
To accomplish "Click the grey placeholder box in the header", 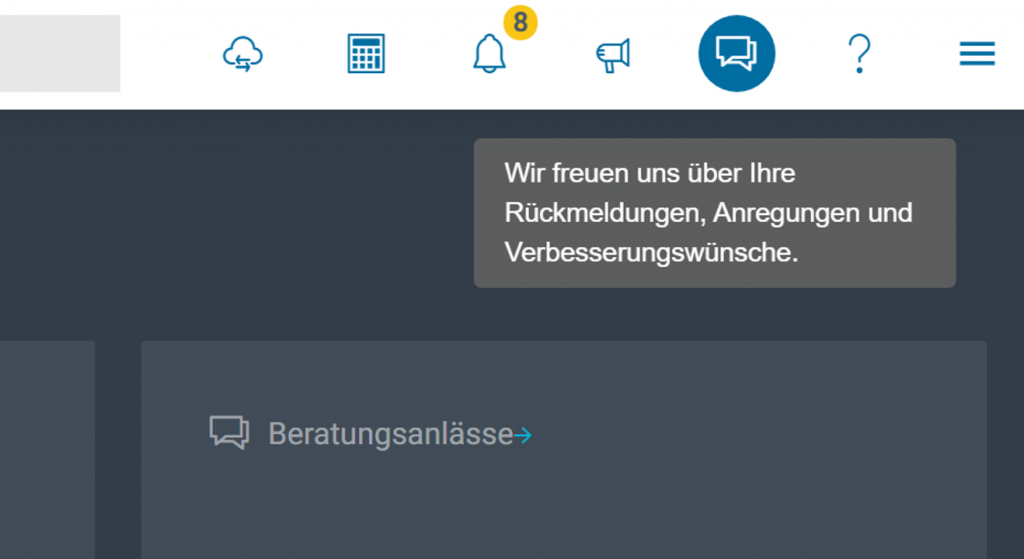I will tap(60, 54).
